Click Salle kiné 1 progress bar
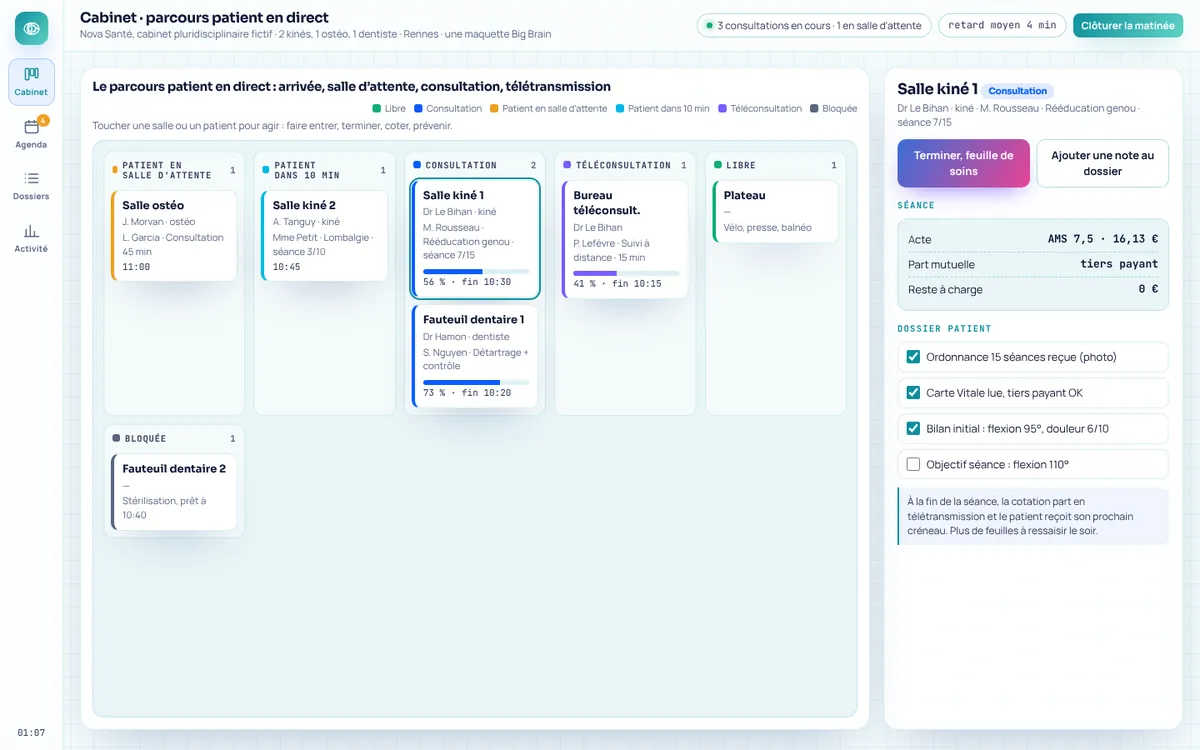 tap(476, 271)
